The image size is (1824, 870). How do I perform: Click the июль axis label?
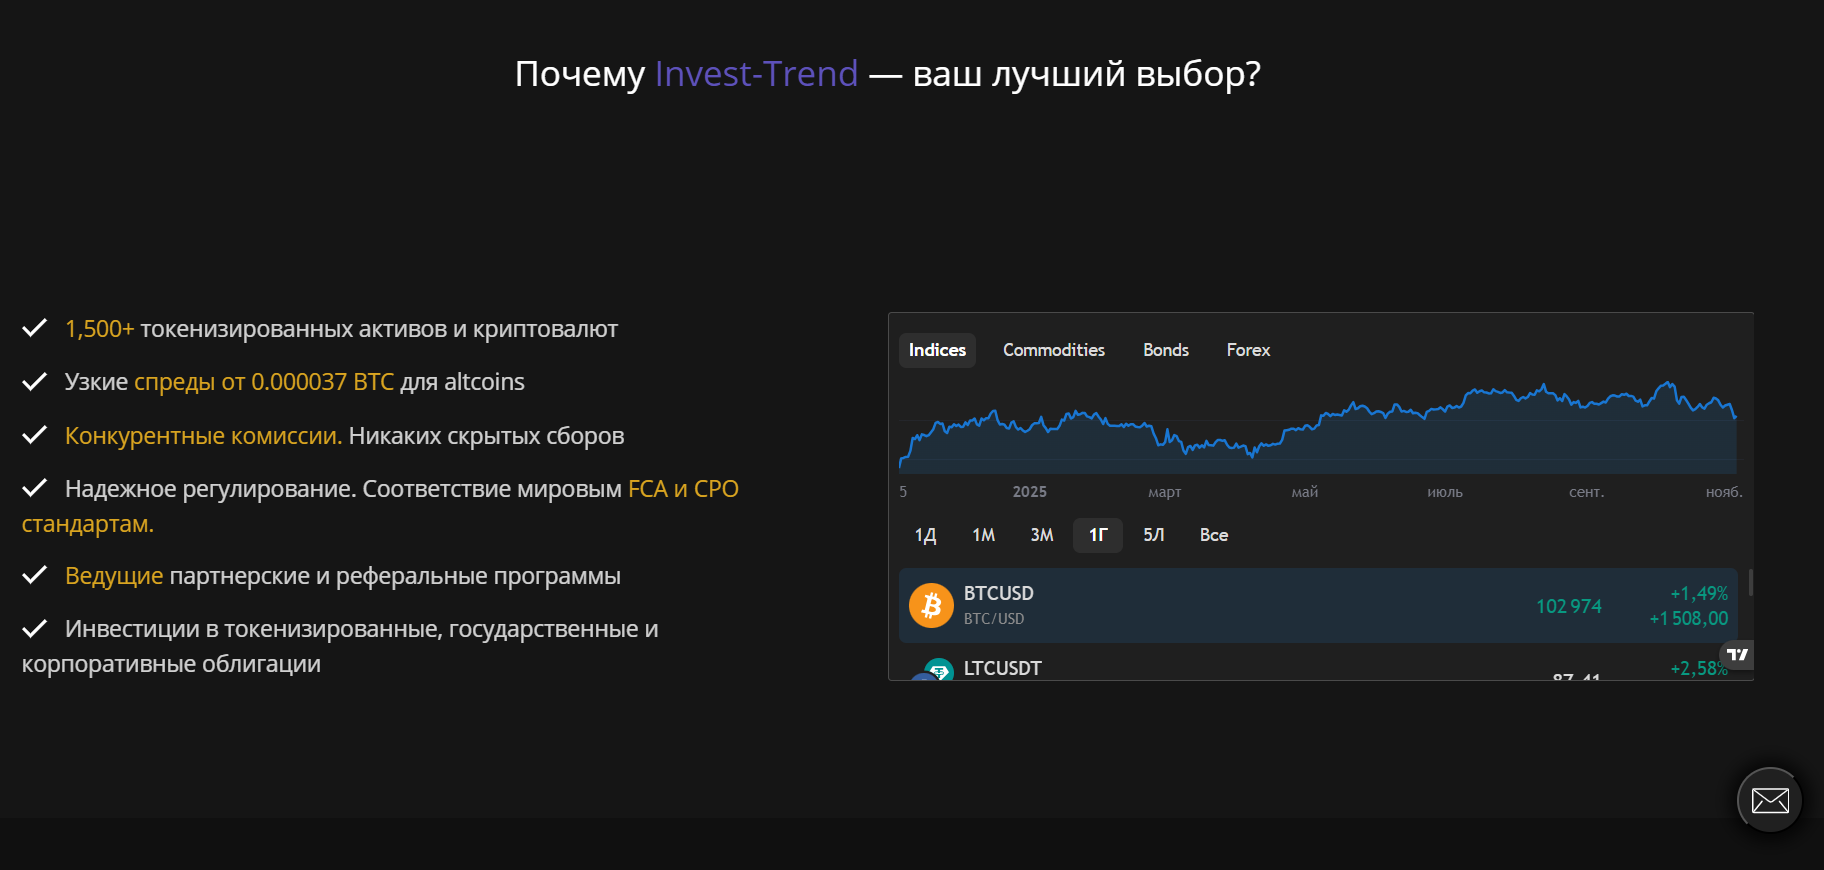[x=1445, y=492]
